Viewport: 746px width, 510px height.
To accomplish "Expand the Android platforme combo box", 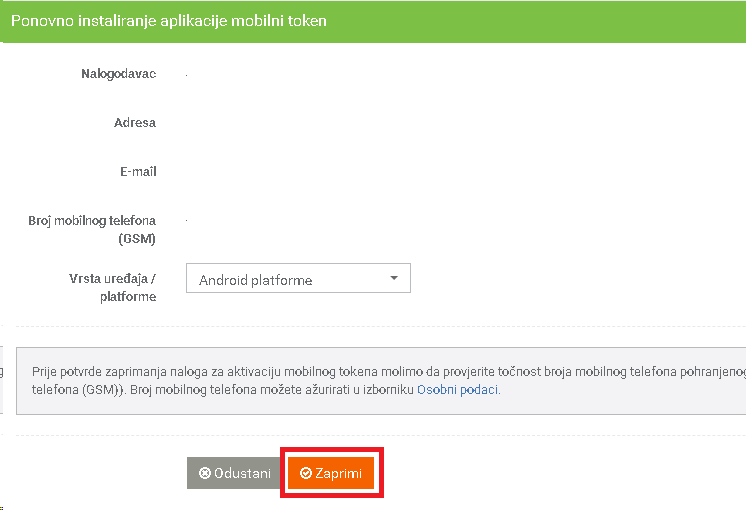I will (x=298, y=278).
